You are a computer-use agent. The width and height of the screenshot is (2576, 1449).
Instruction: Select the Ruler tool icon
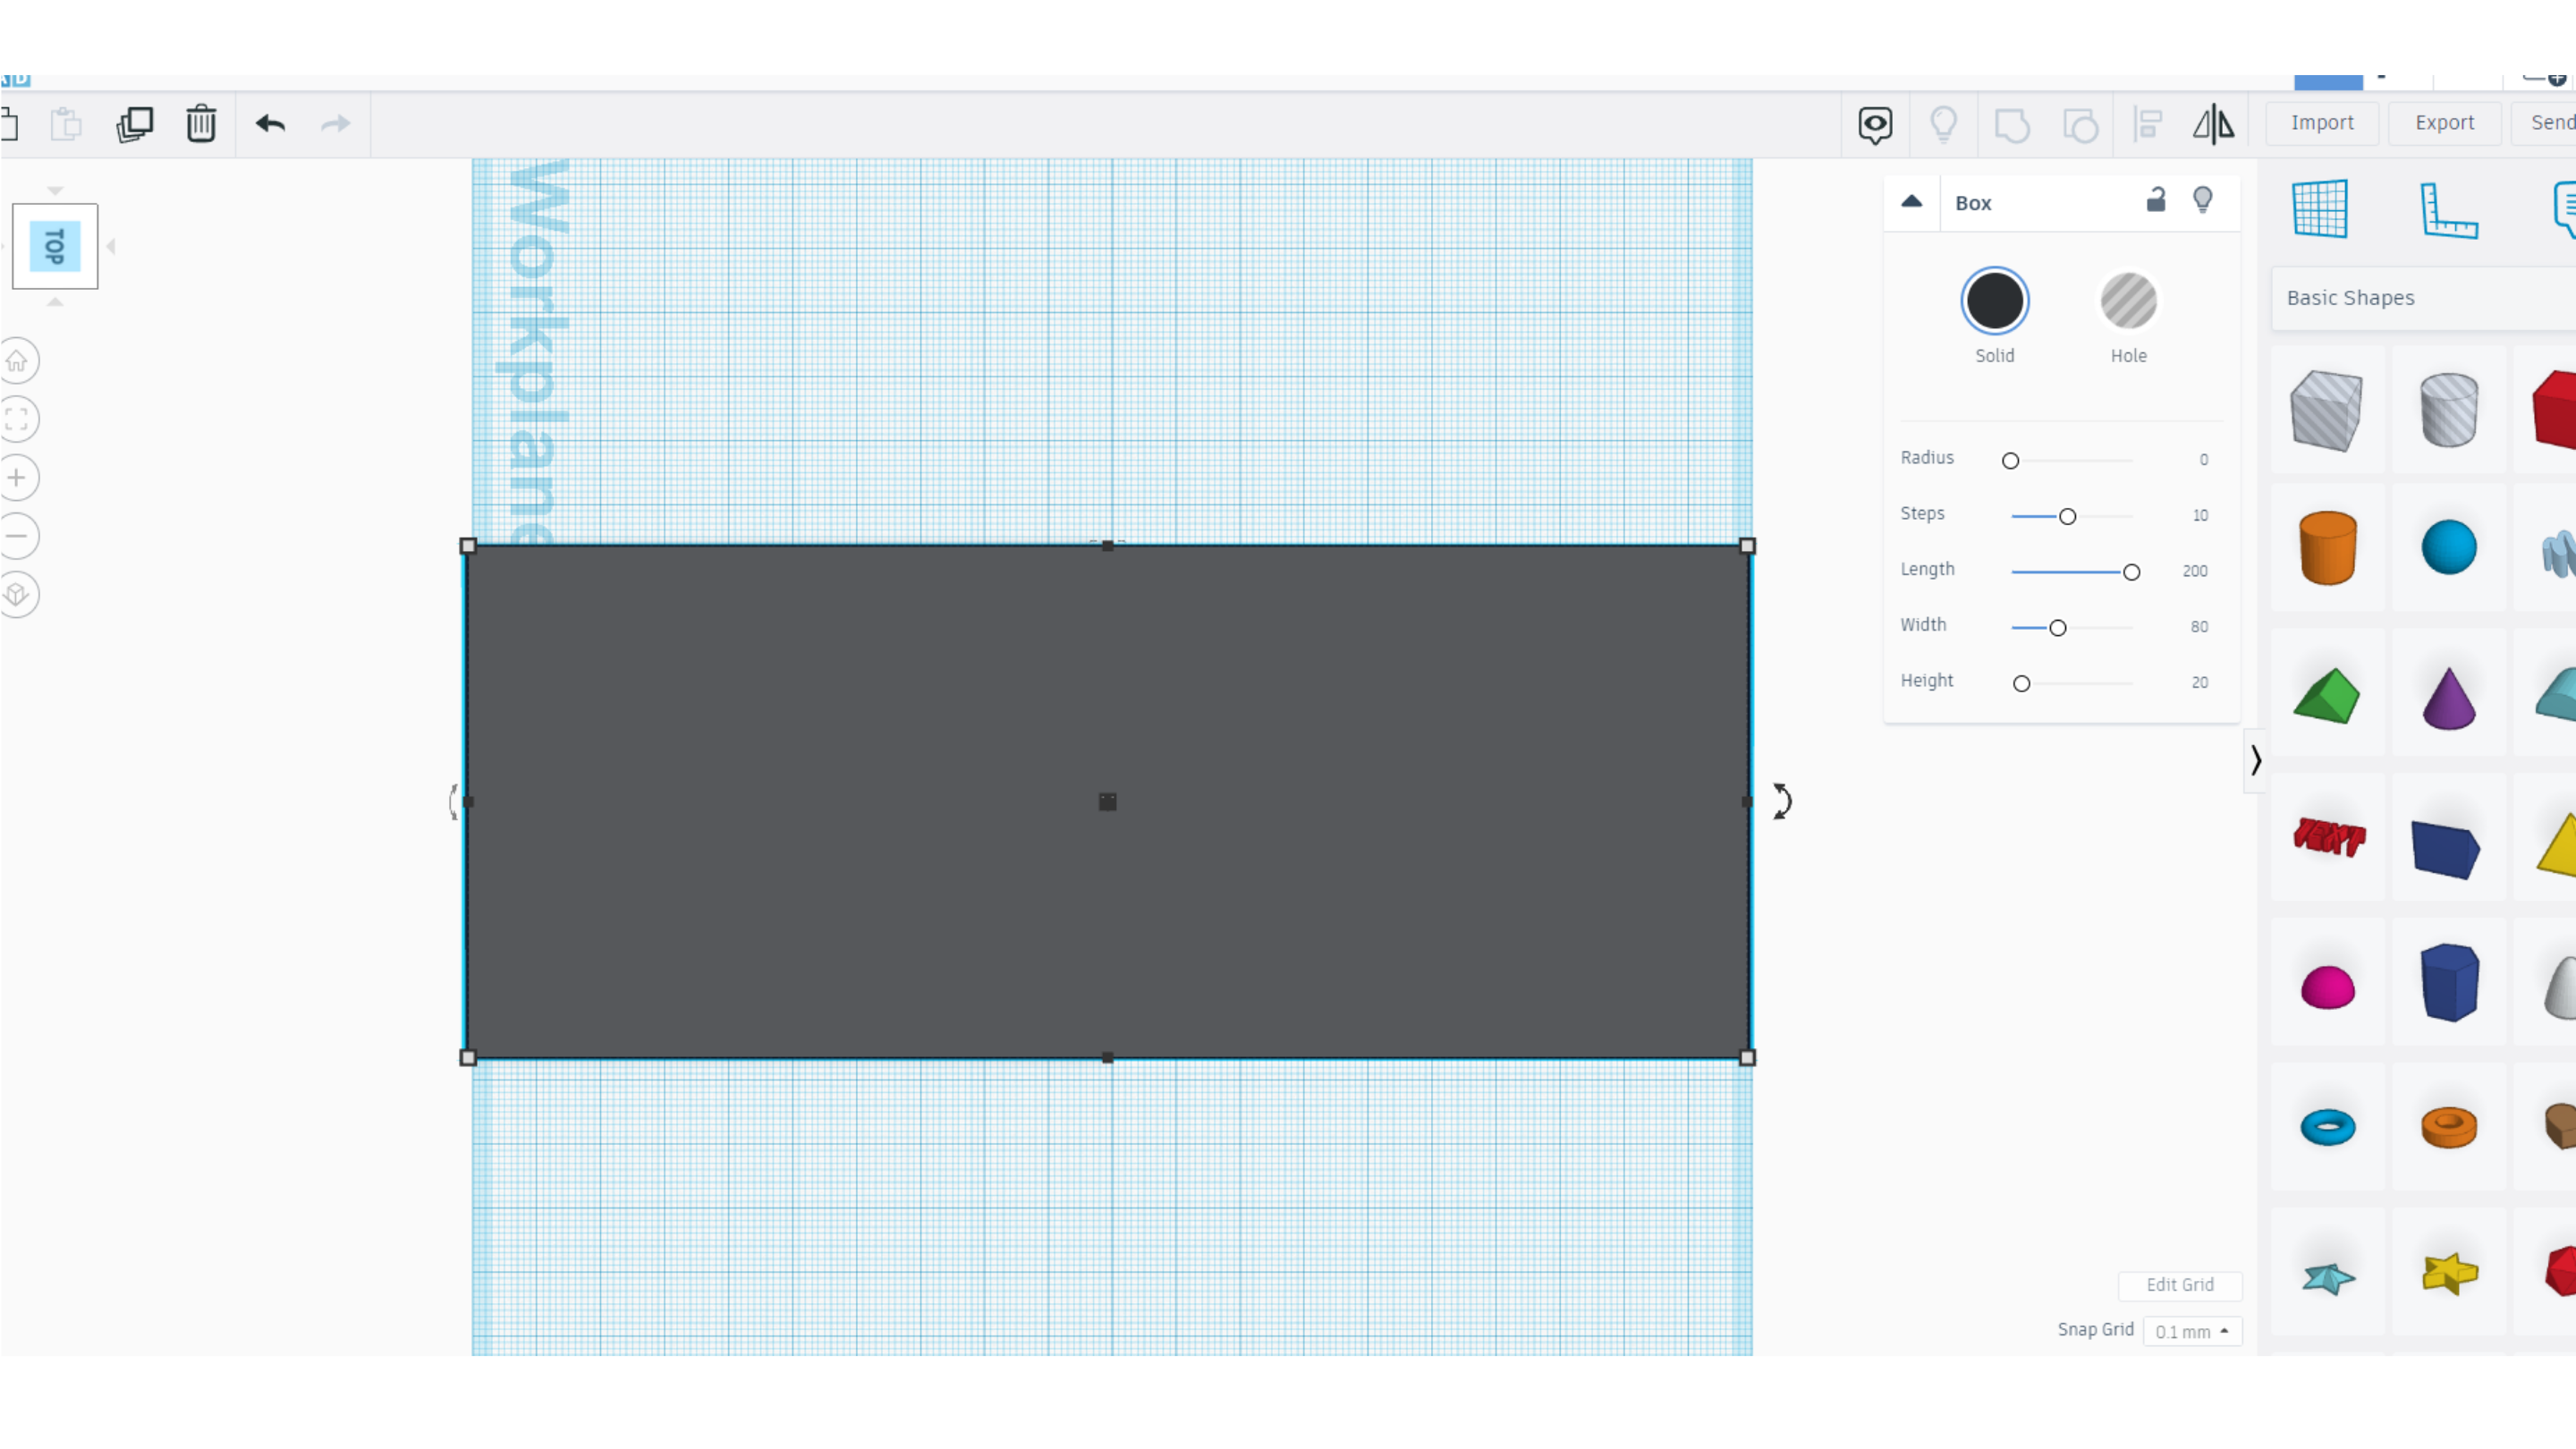(2448, 210)
